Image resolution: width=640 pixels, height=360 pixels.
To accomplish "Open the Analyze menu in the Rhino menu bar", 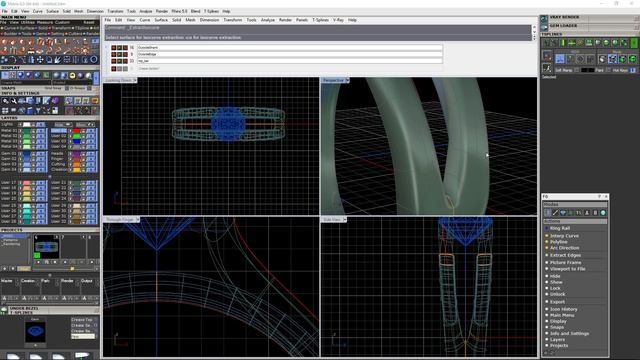I will 268,20.
